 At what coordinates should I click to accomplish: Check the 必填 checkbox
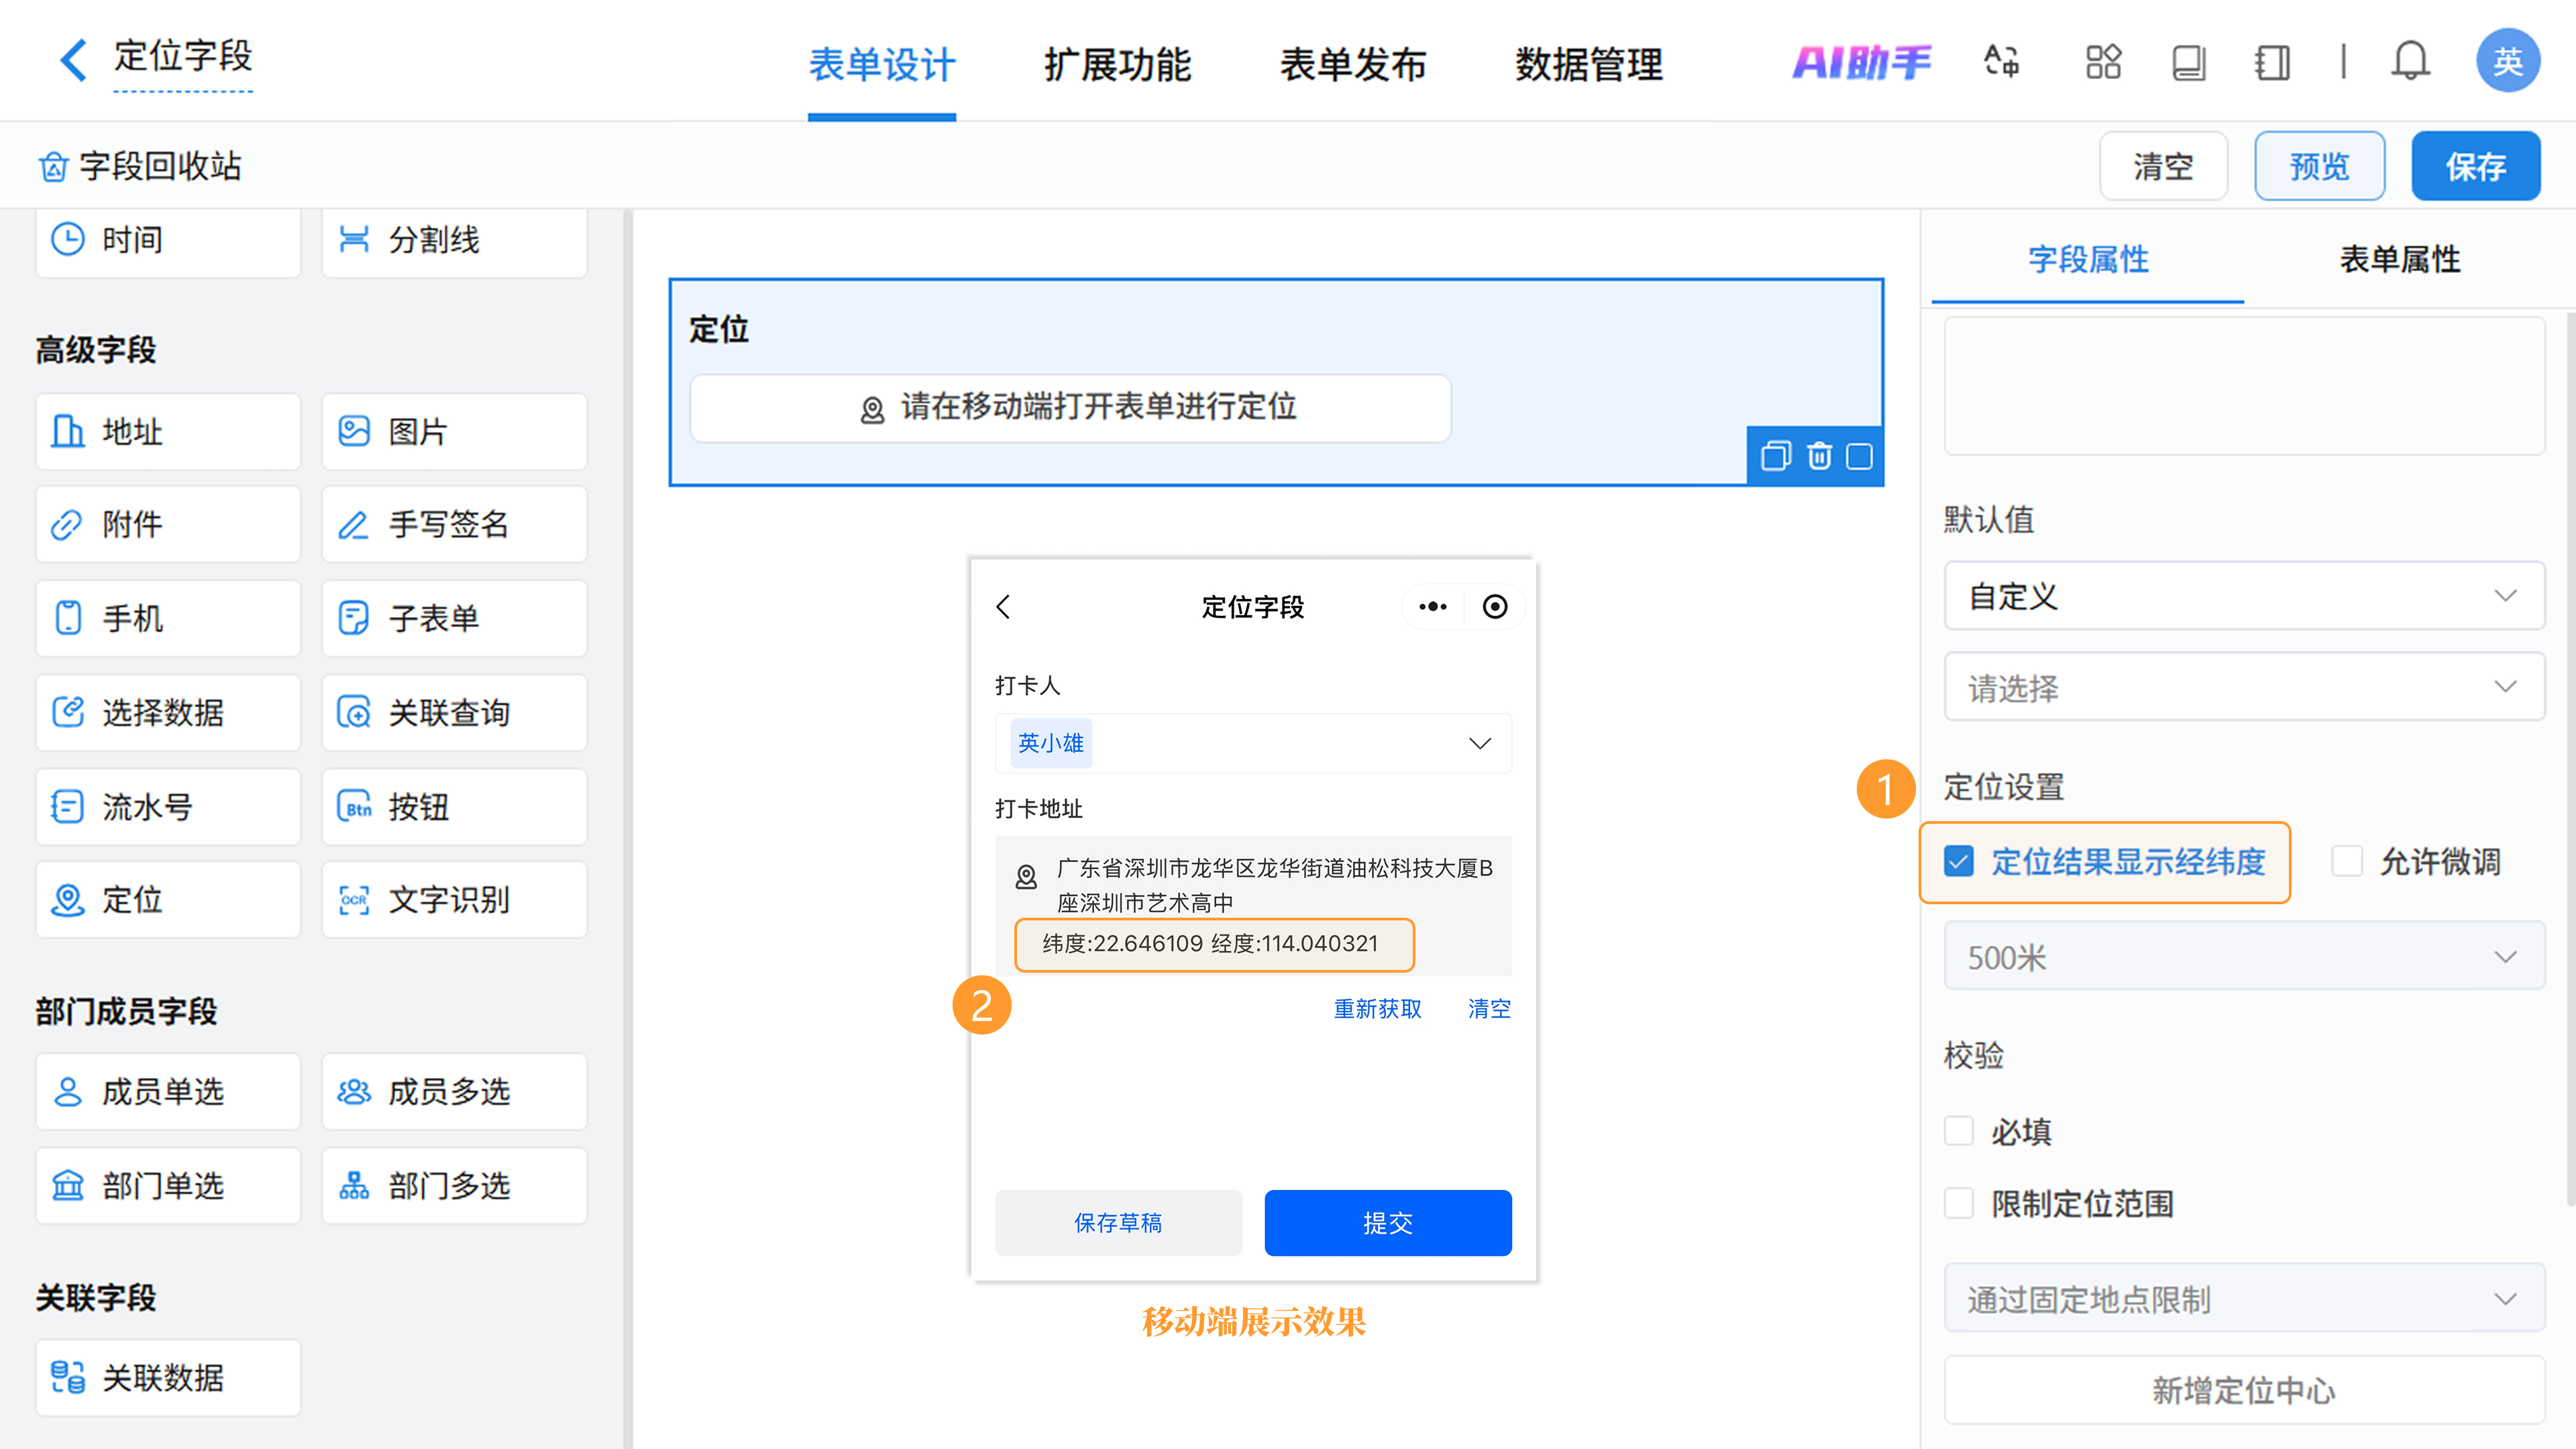pyautogui.click(x=1959, y=1131)
